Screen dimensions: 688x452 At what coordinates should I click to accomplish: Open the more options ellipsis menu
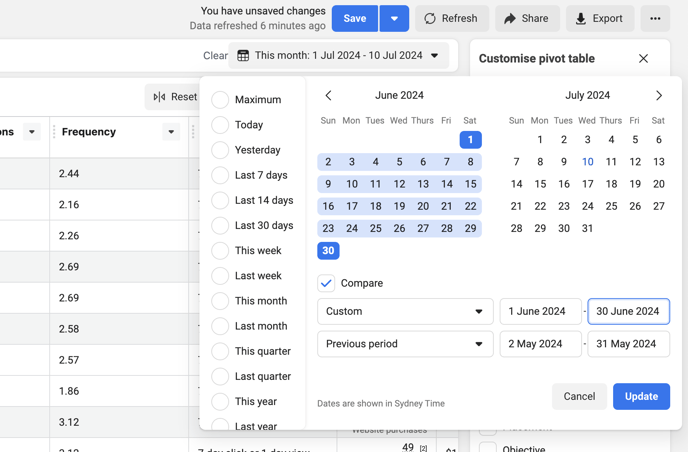click(655, 18)
